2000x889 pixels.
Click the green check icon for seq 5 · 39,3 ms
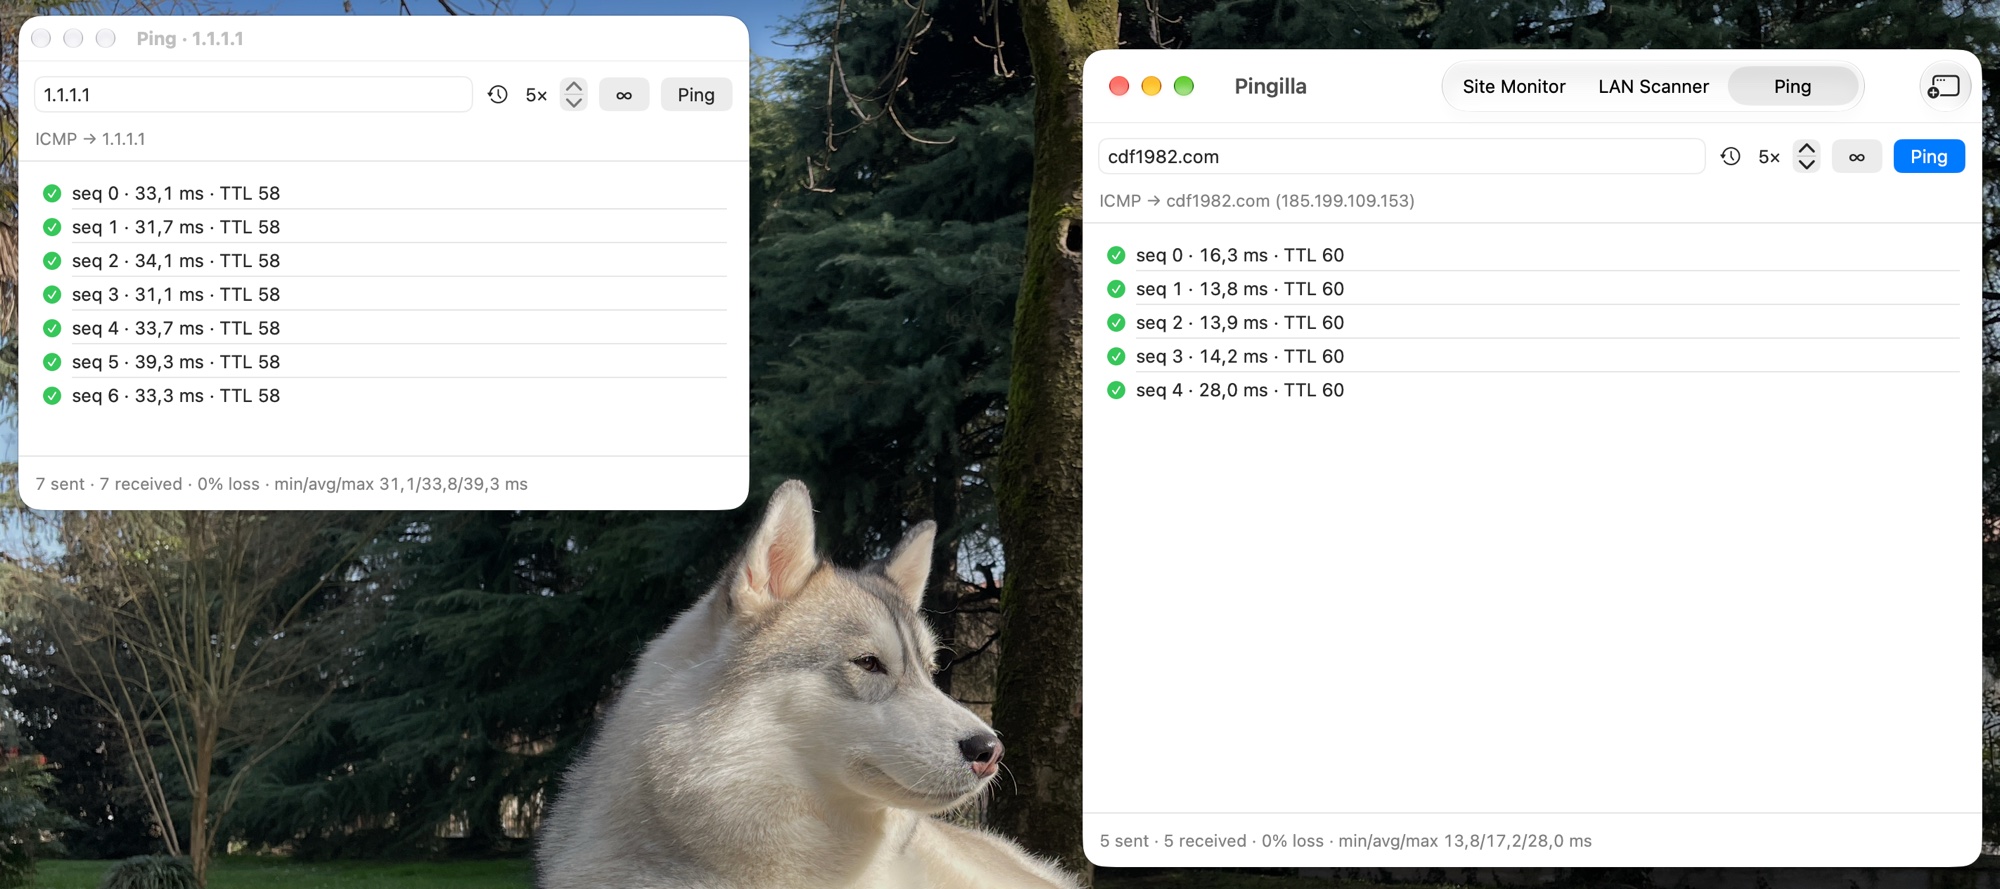(52, 362)
